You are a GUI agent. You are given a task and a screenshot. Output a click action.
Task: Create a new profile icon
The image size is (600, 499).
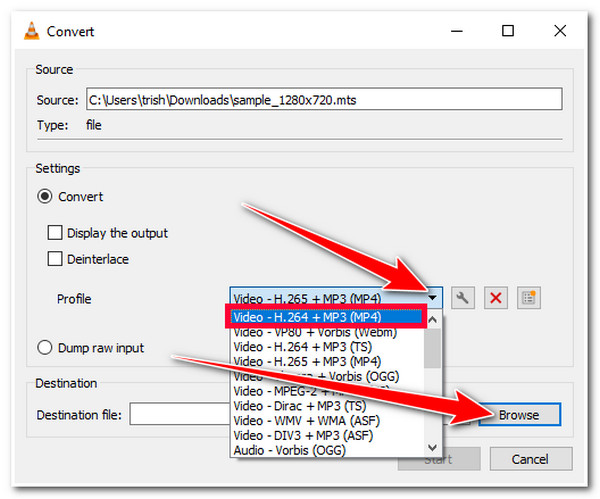(528, 298)
